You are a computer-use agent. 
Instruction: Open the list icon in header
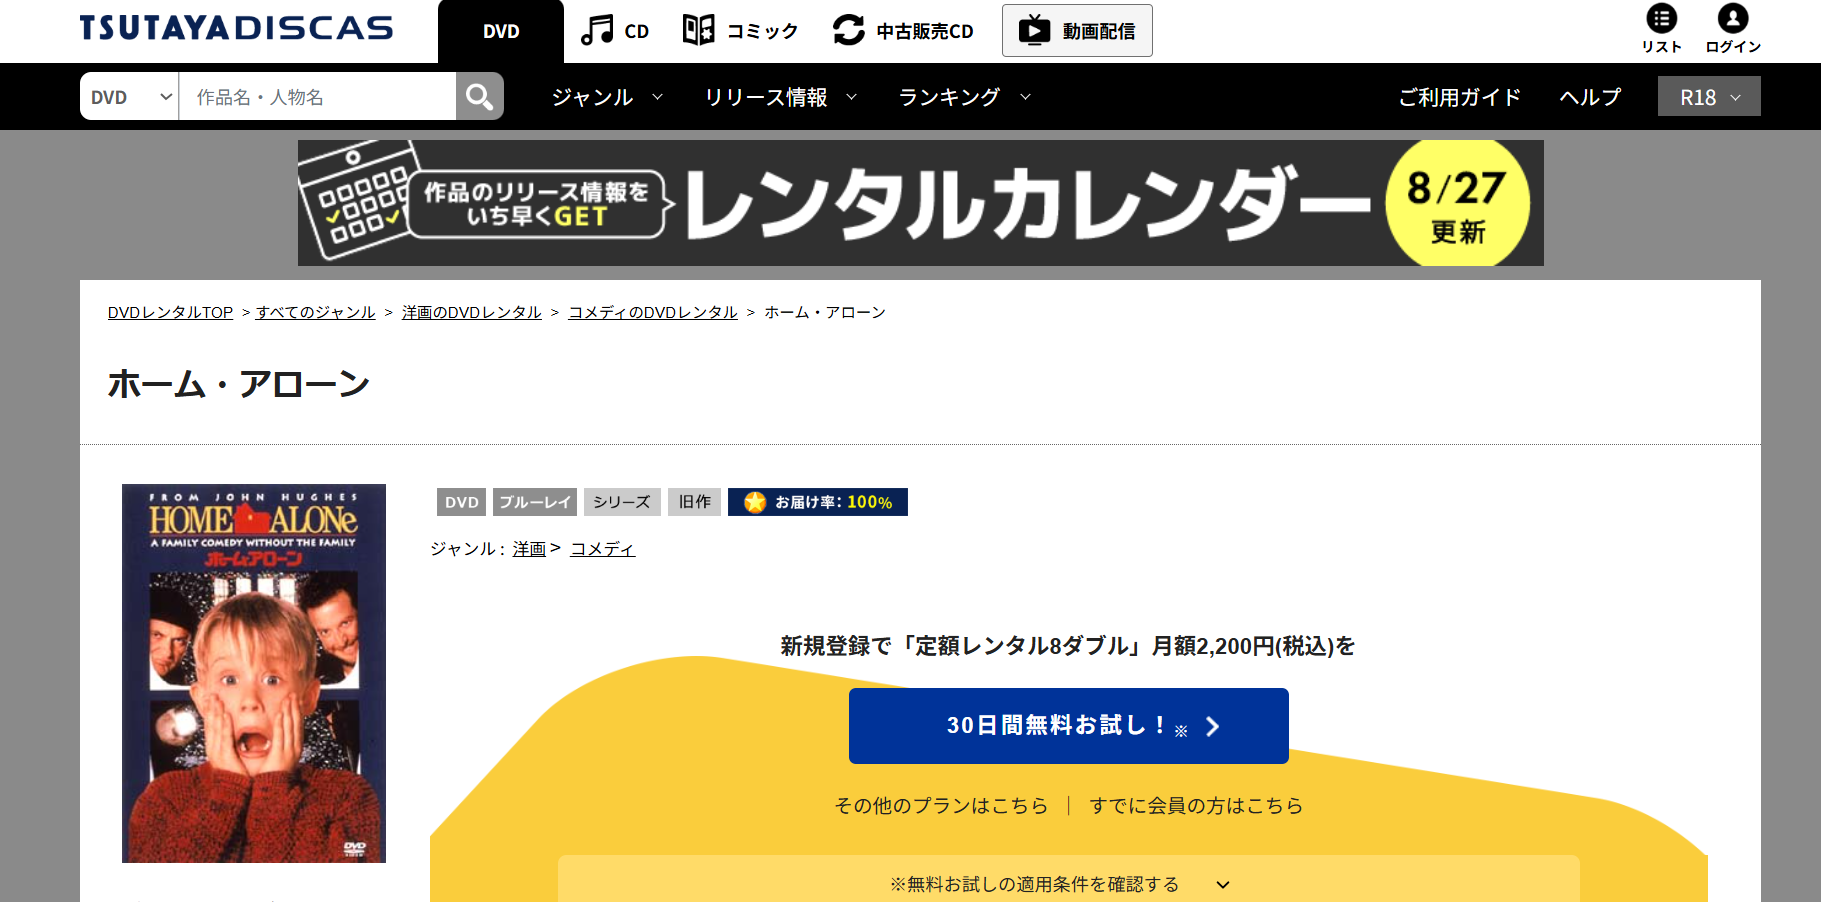pyautogui.click(x=1662, y=18)
